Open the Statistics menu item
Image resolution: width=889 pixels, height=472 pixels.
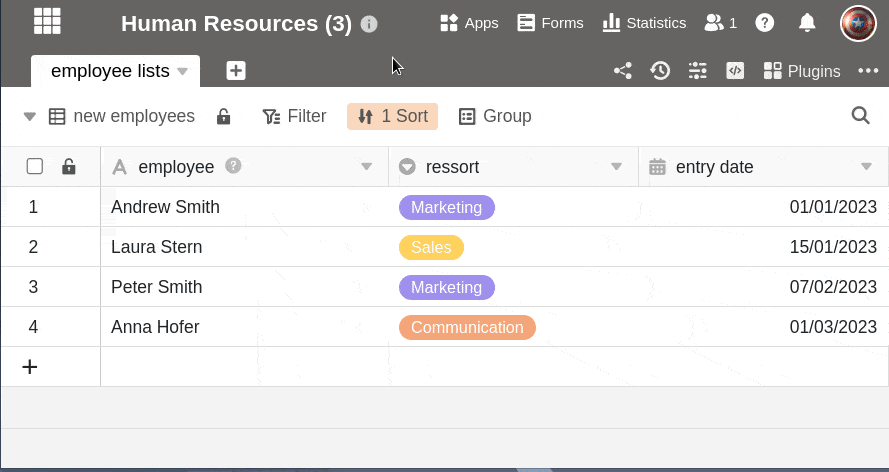[644, 22]
